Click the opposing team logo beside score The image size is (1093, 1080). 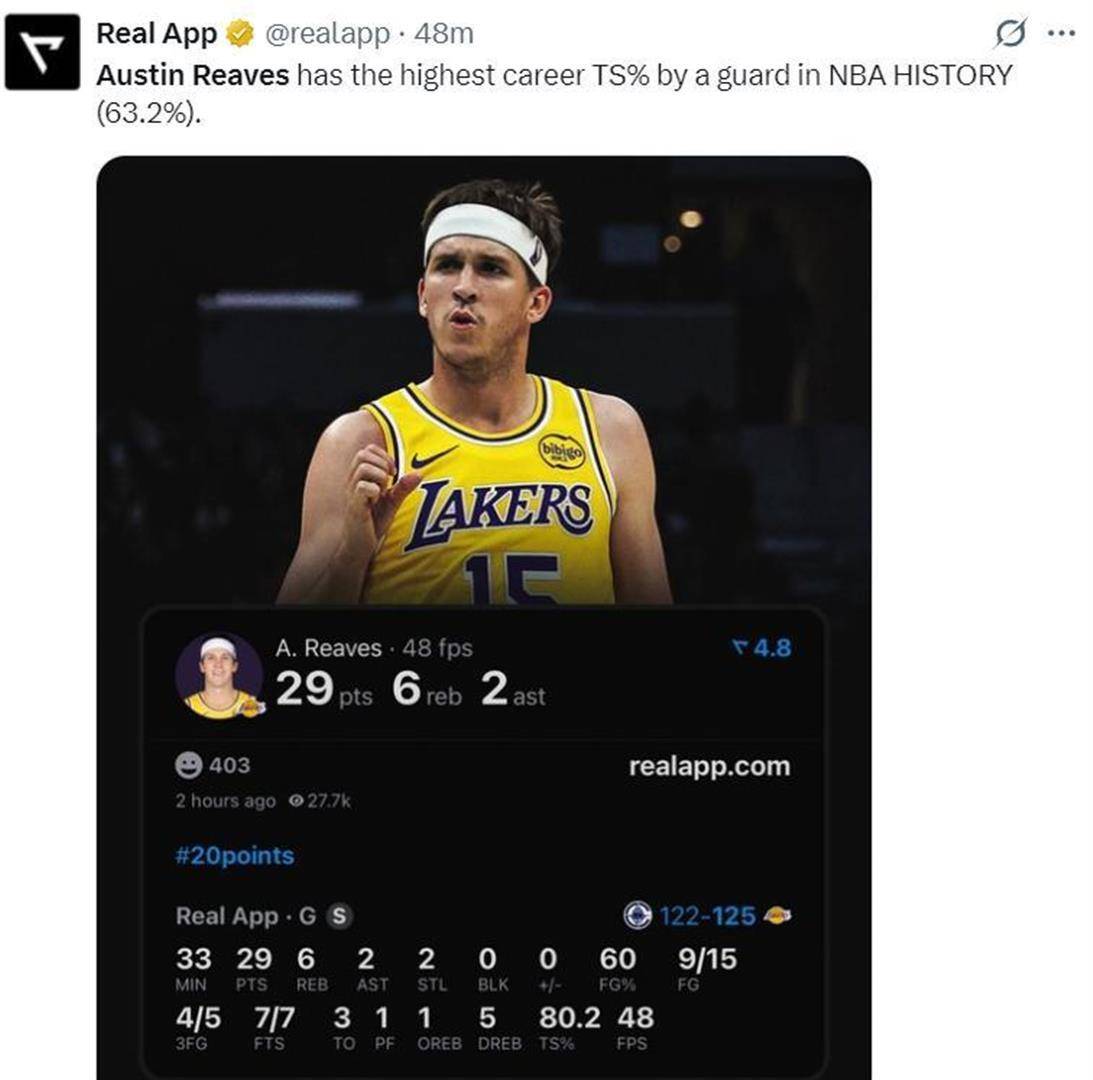[637, 915]
